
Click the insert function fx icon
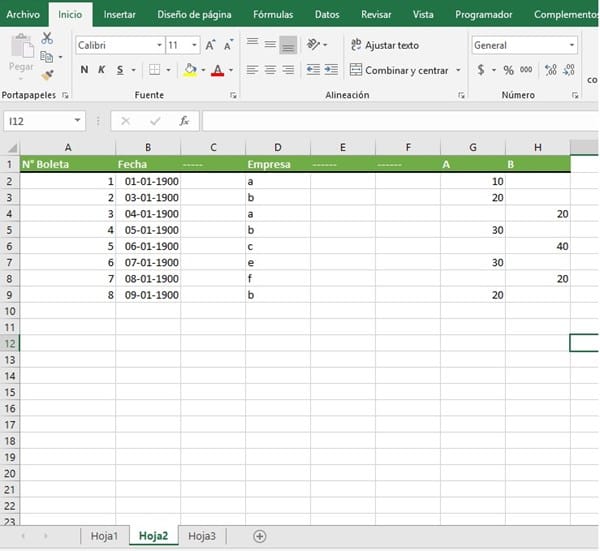tap(184, 121)
